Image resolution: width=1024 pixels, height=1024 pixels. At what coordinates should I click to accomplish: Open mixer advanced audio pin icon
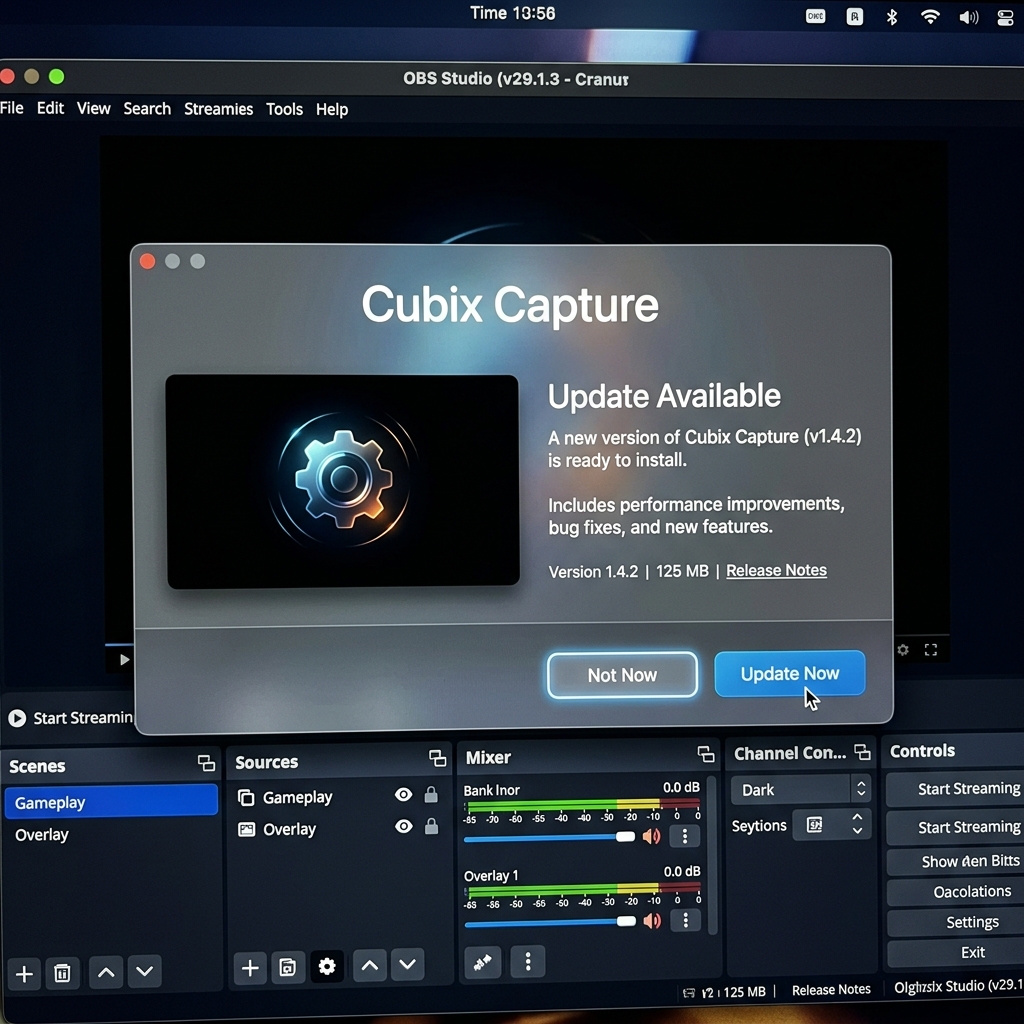[x=483, y=962]
